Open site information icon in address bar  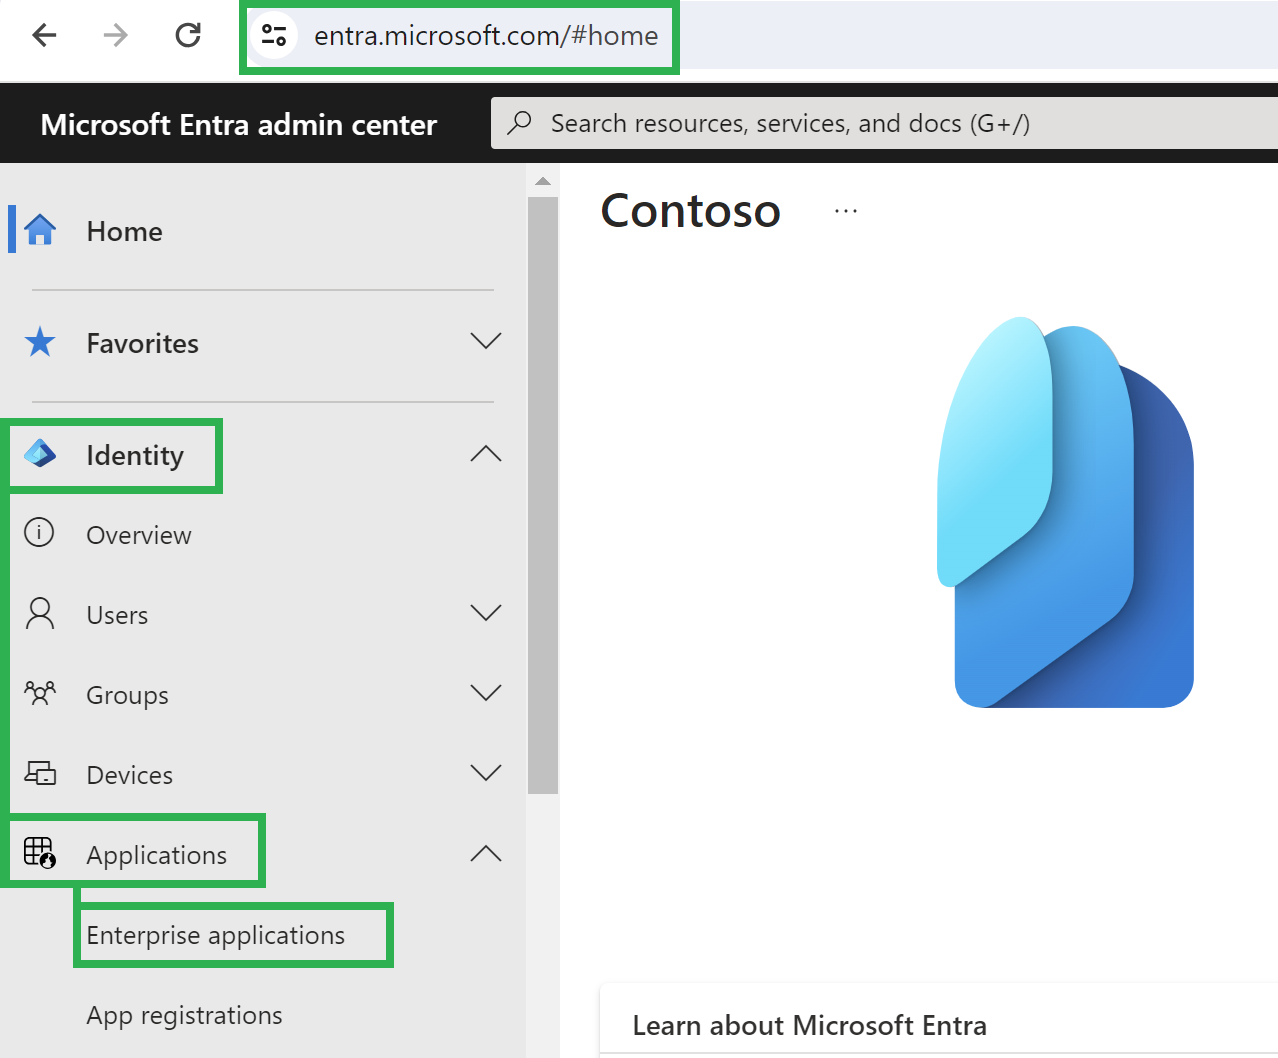274,36
